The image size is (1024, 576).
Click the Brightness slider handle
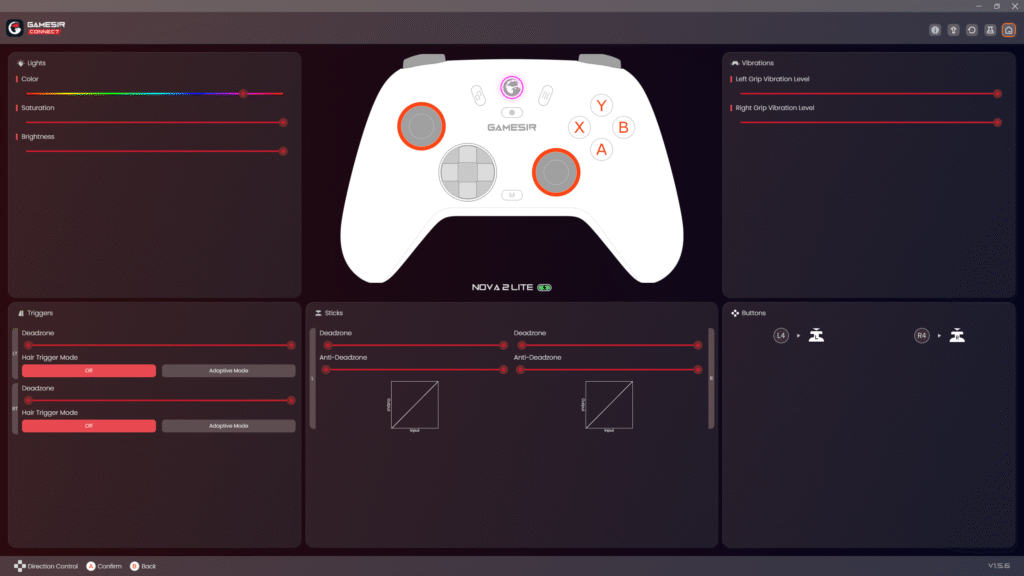click(x=283, y=151)
